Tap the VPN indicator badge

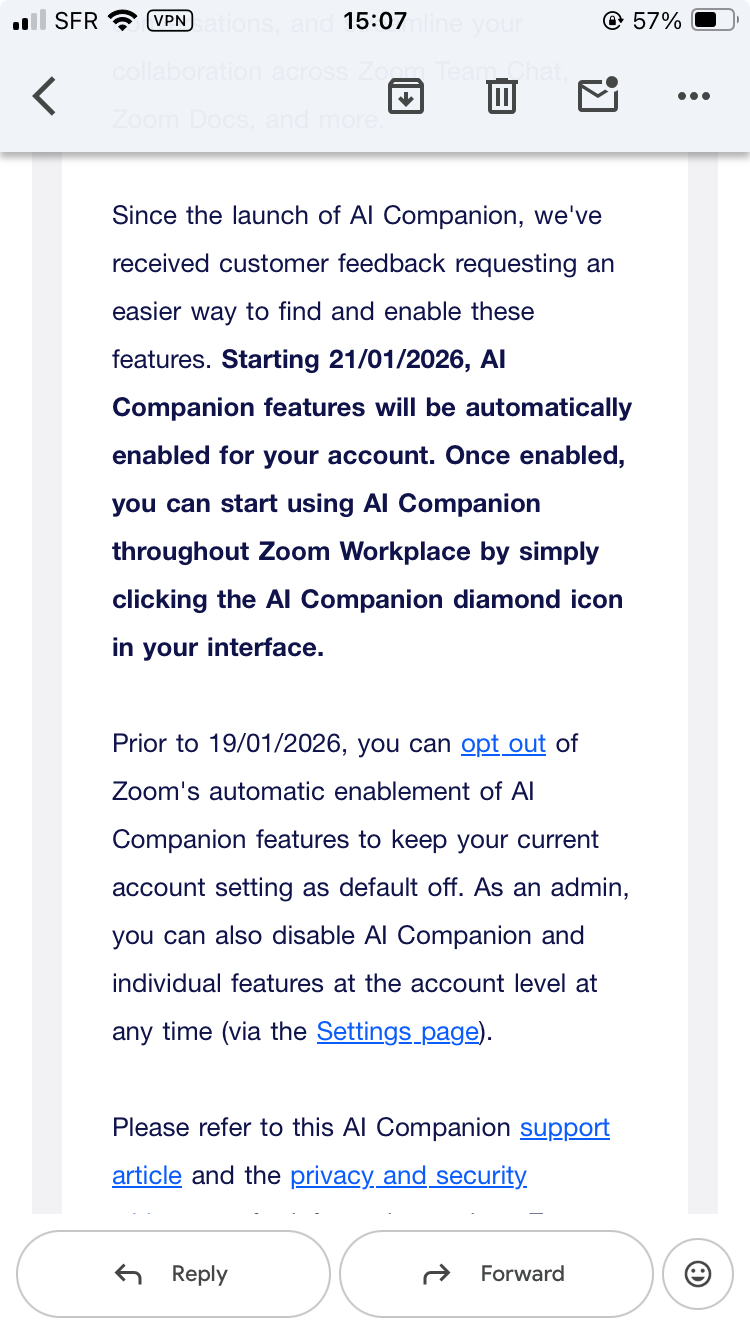point(169,20)
